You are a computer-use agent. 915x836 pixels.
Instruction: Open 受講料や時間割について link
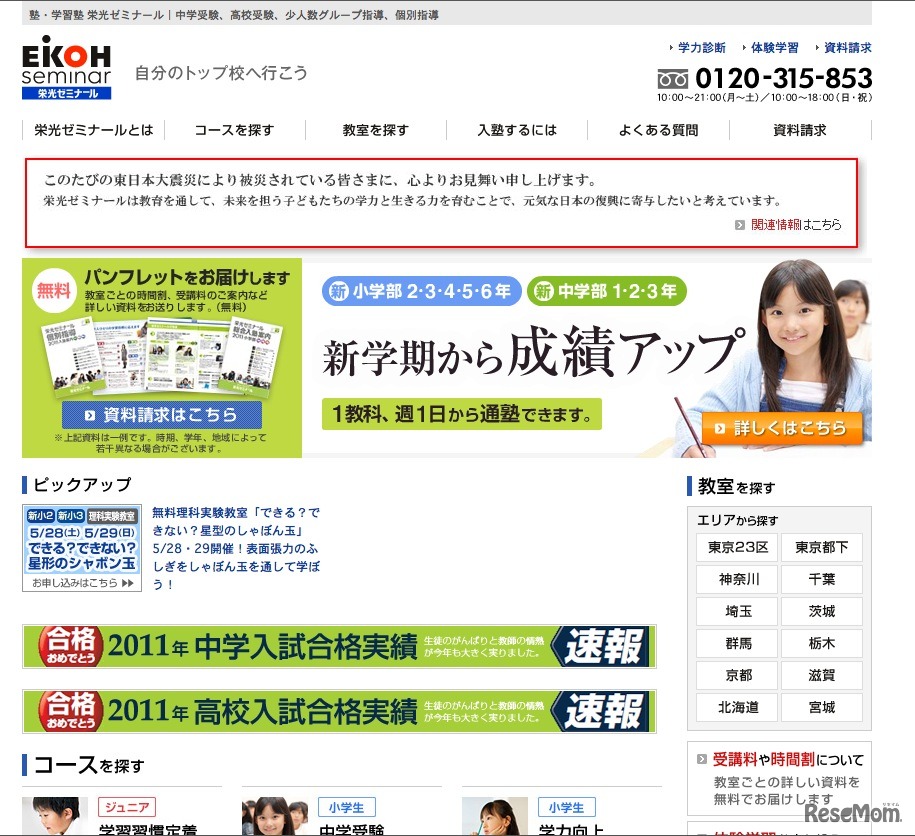pos(788,760)
